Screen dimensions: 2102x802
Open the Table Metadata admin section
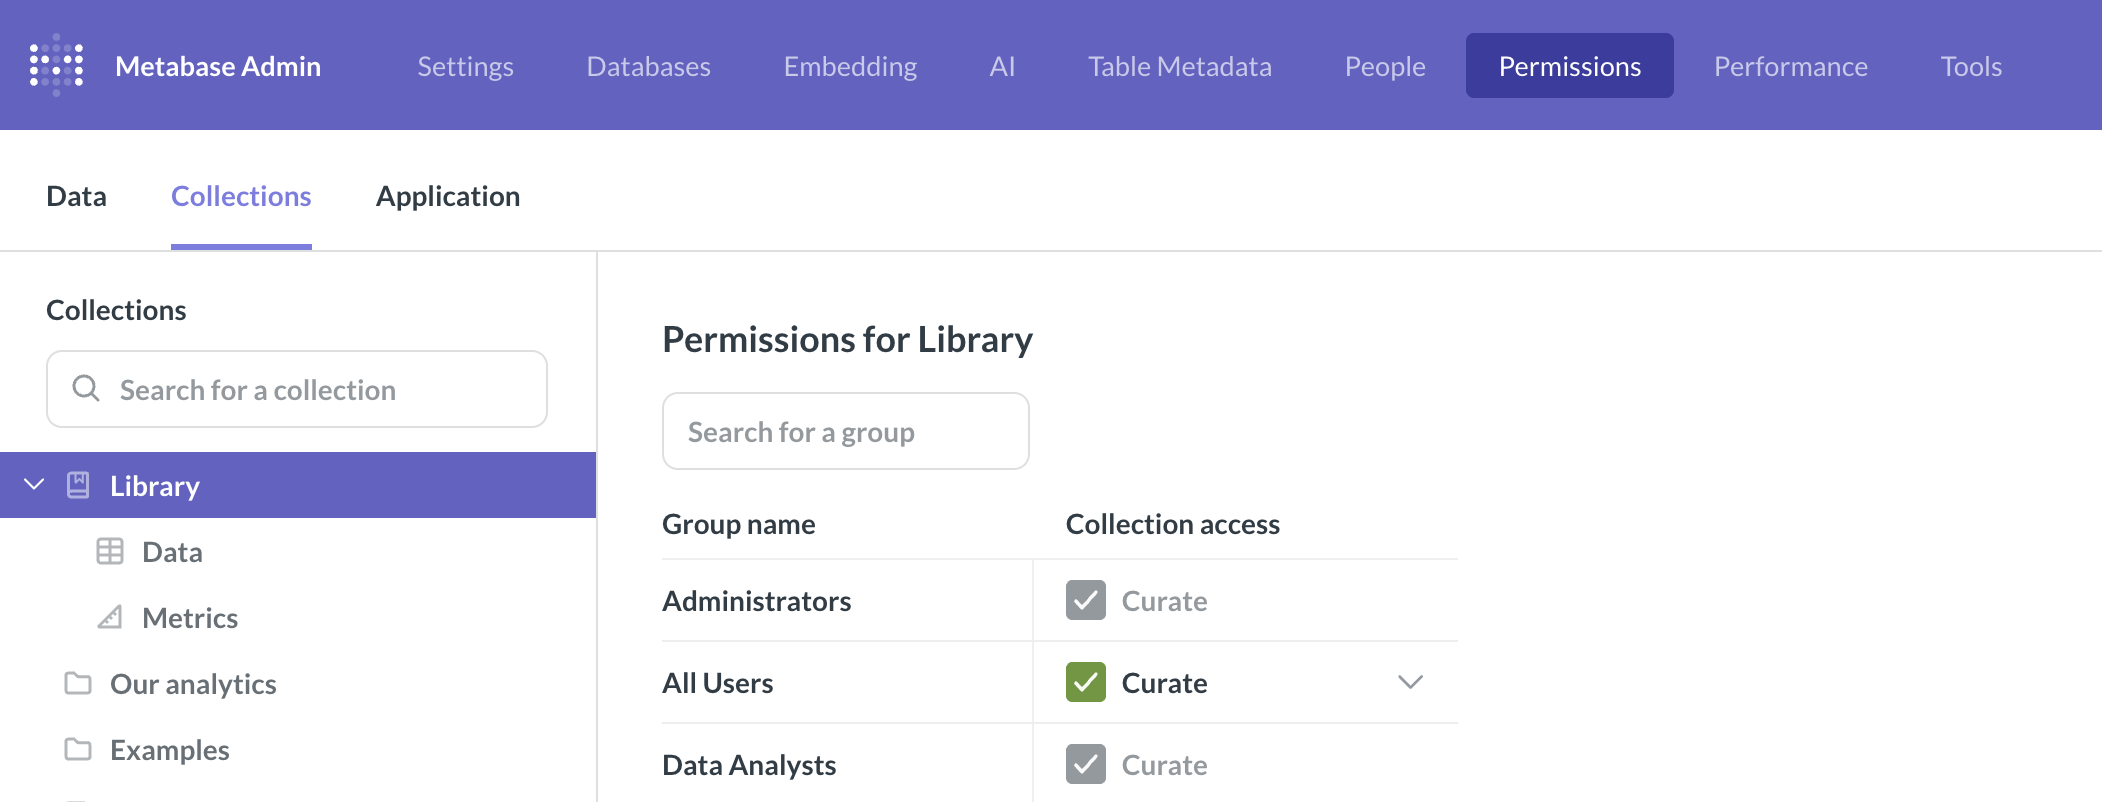pyautogui.click(x=1179, y=65)
